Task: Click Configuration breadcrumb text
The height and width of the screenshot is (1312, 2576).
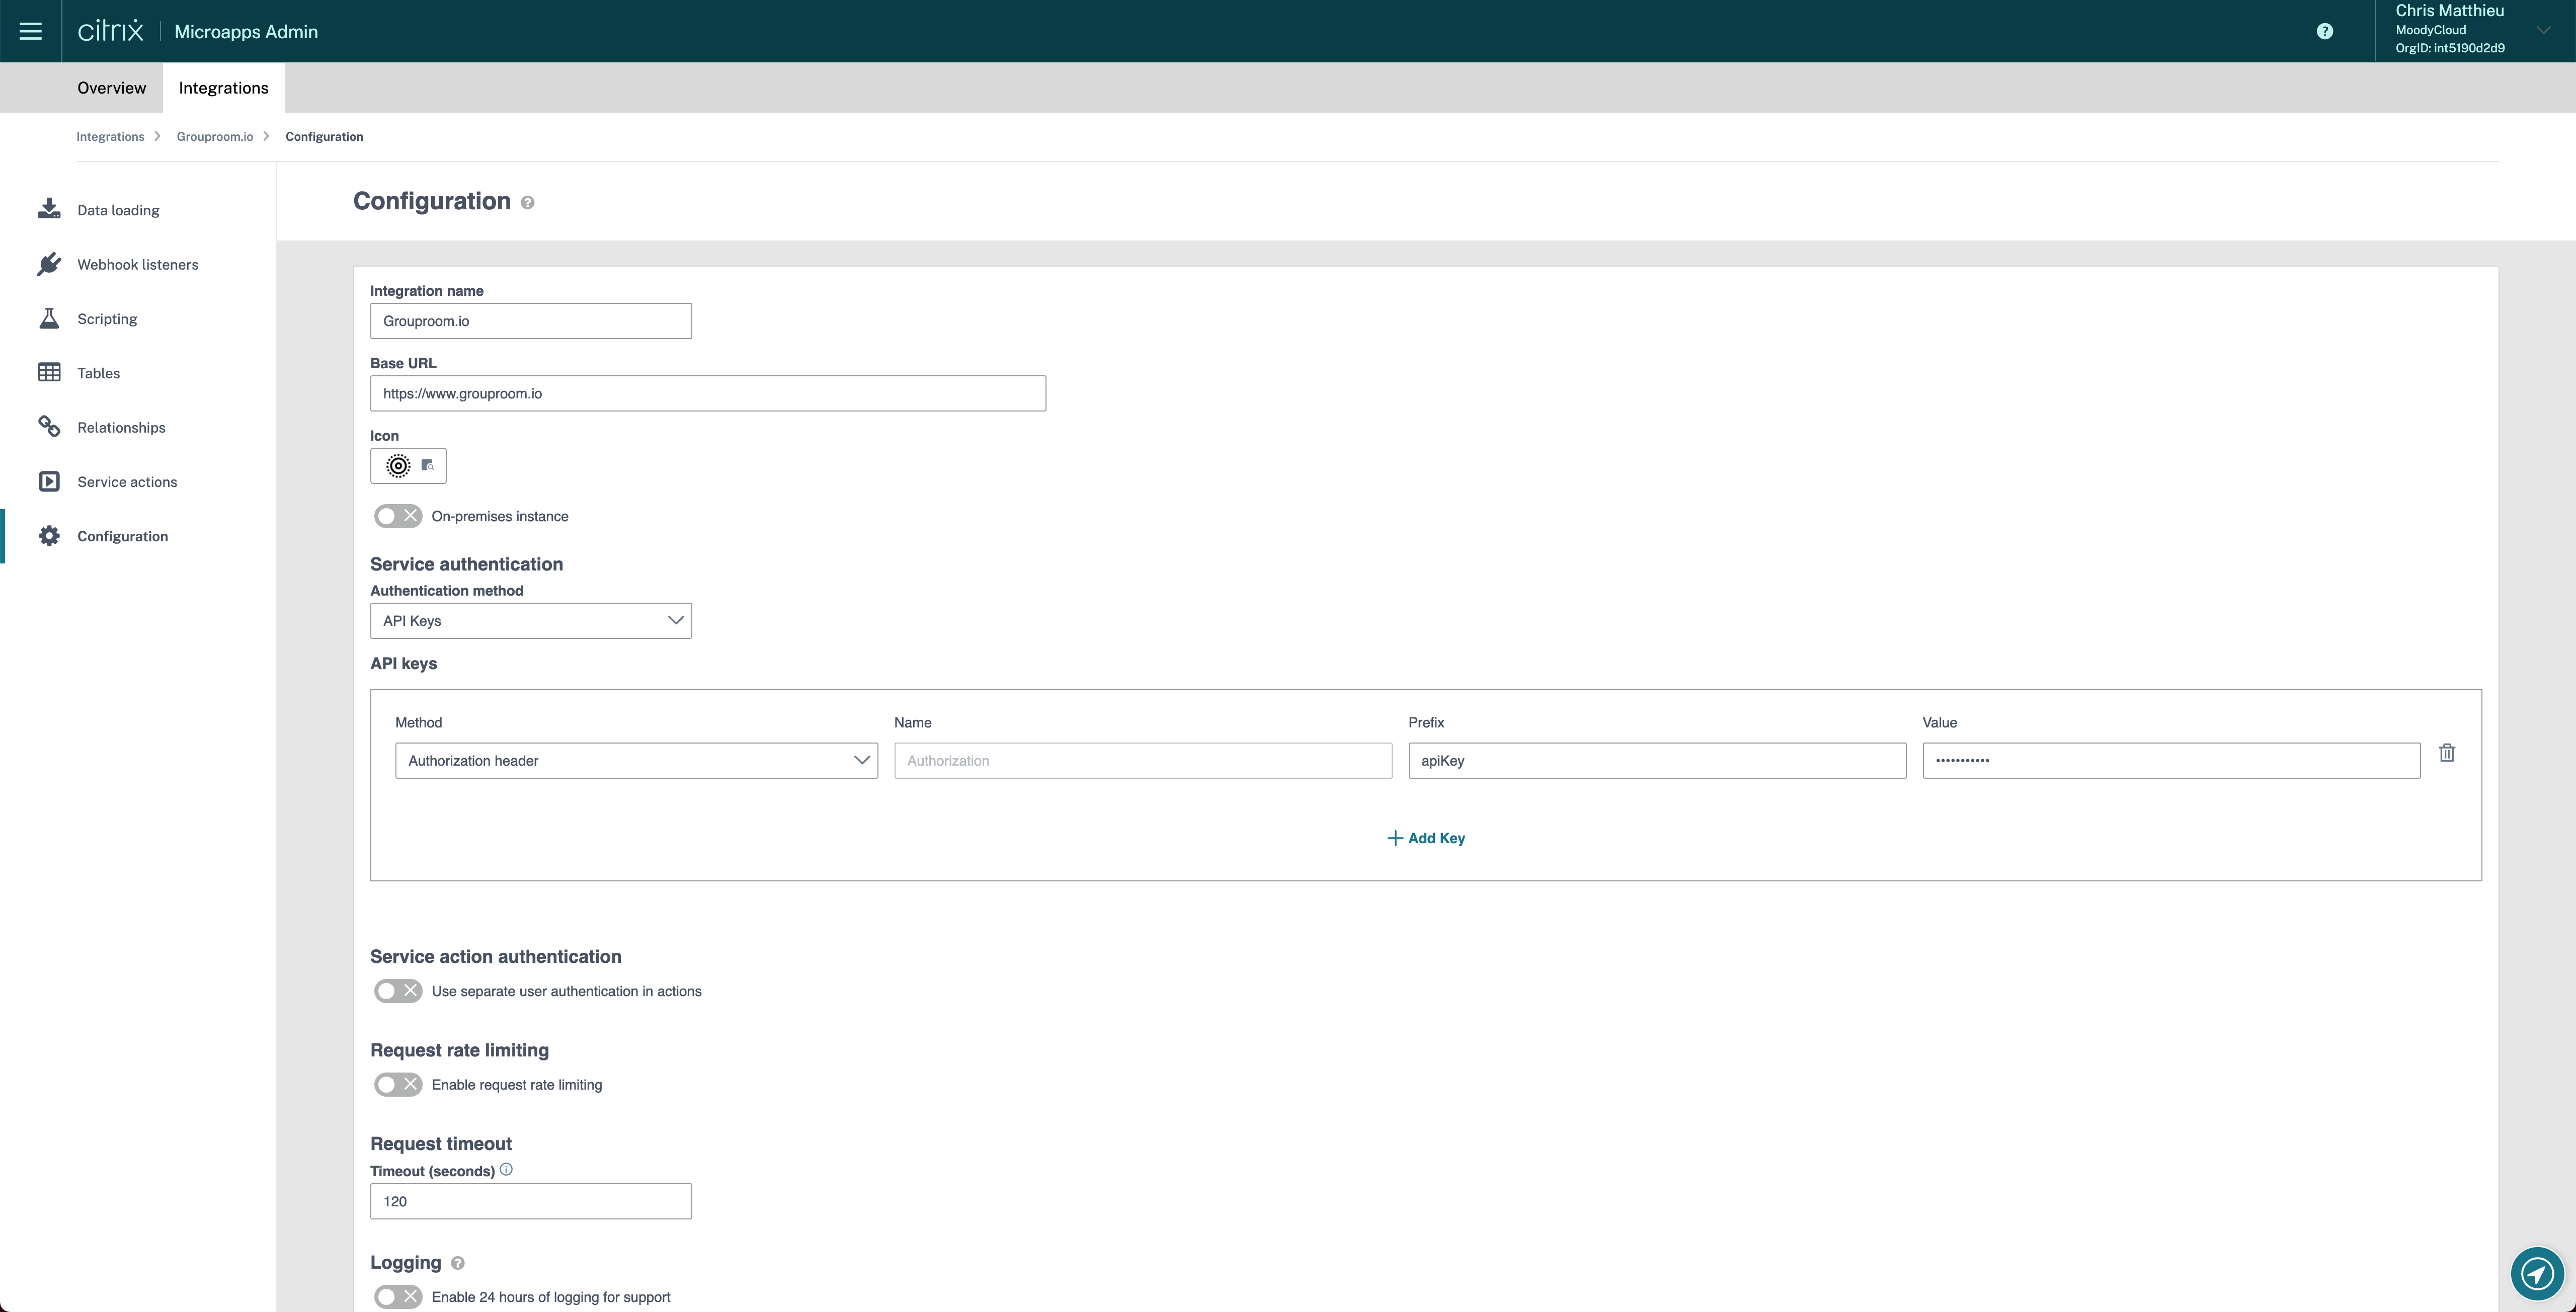Action: point(324,137)
